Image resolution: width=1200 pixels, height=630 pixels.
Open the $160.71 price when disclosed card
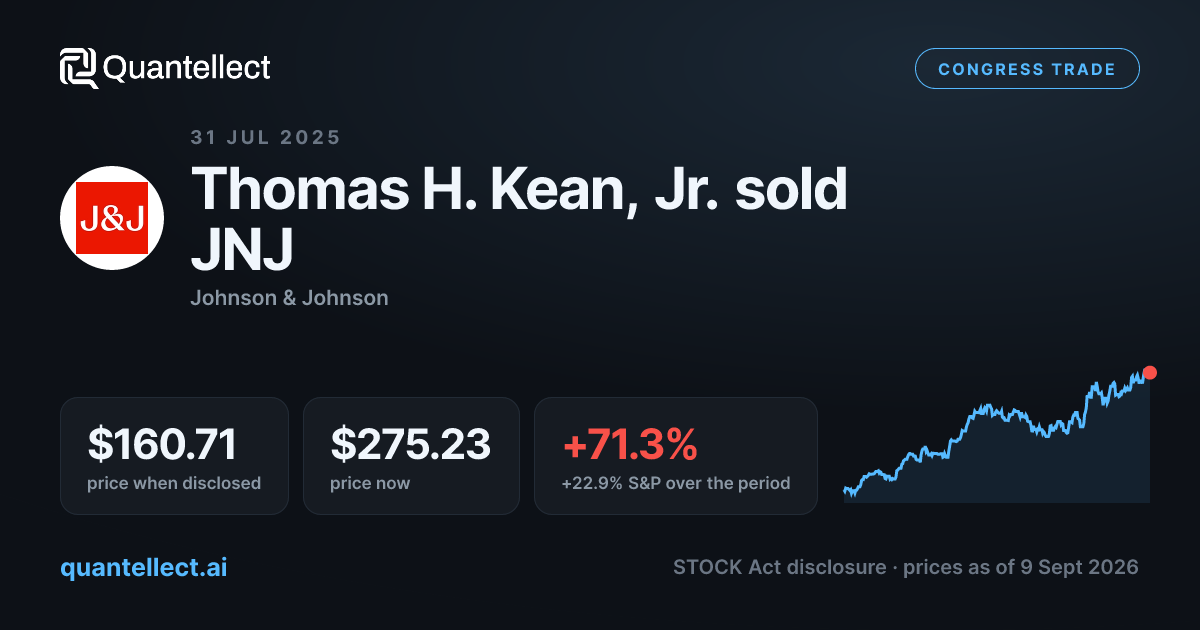click(174, 456)
